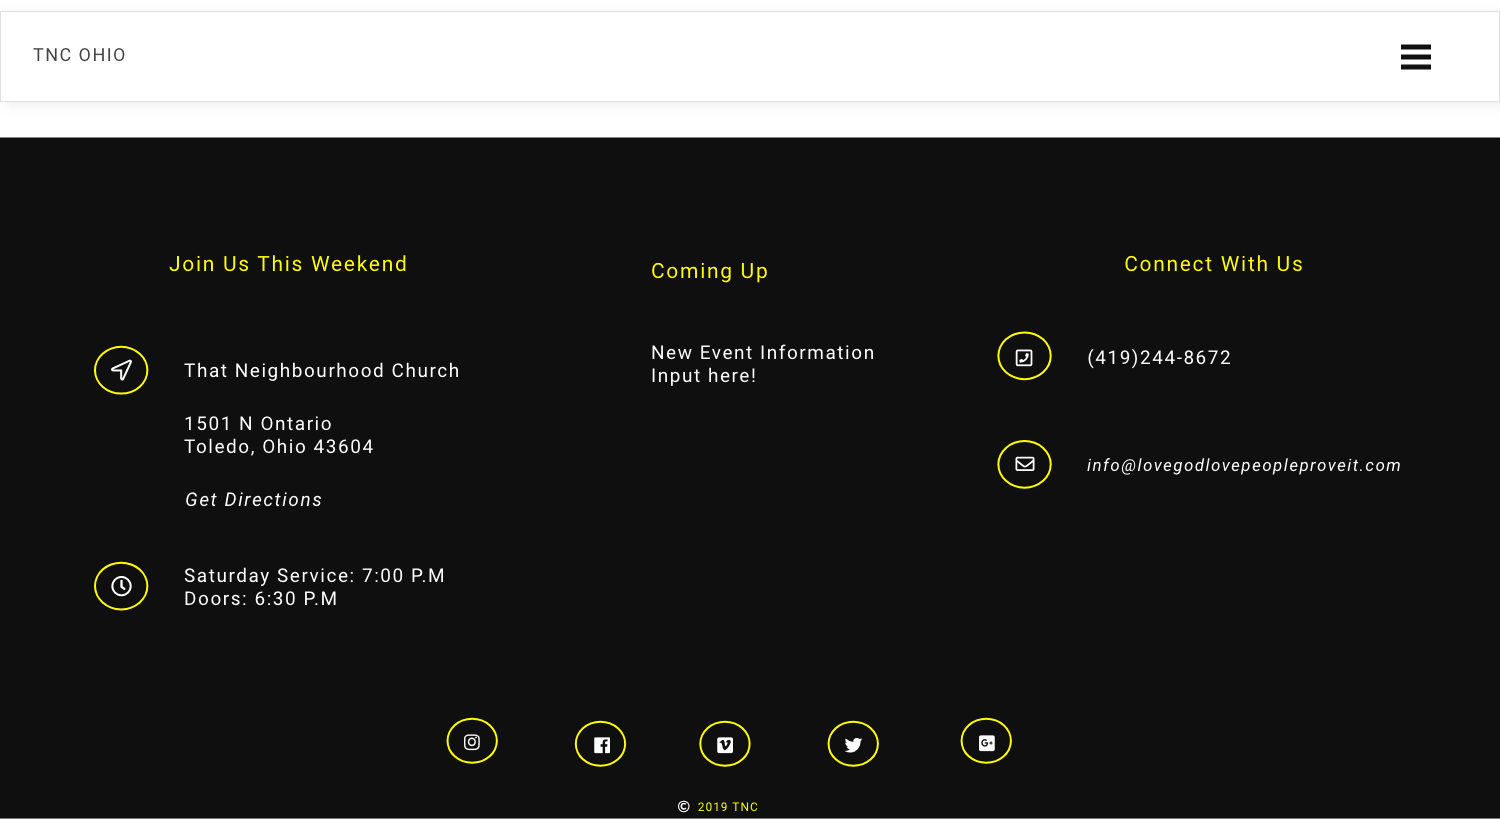This screenshot has height=819, width=1500.
Task: Click the Vimeo video icon
Action: pos(724,744)
